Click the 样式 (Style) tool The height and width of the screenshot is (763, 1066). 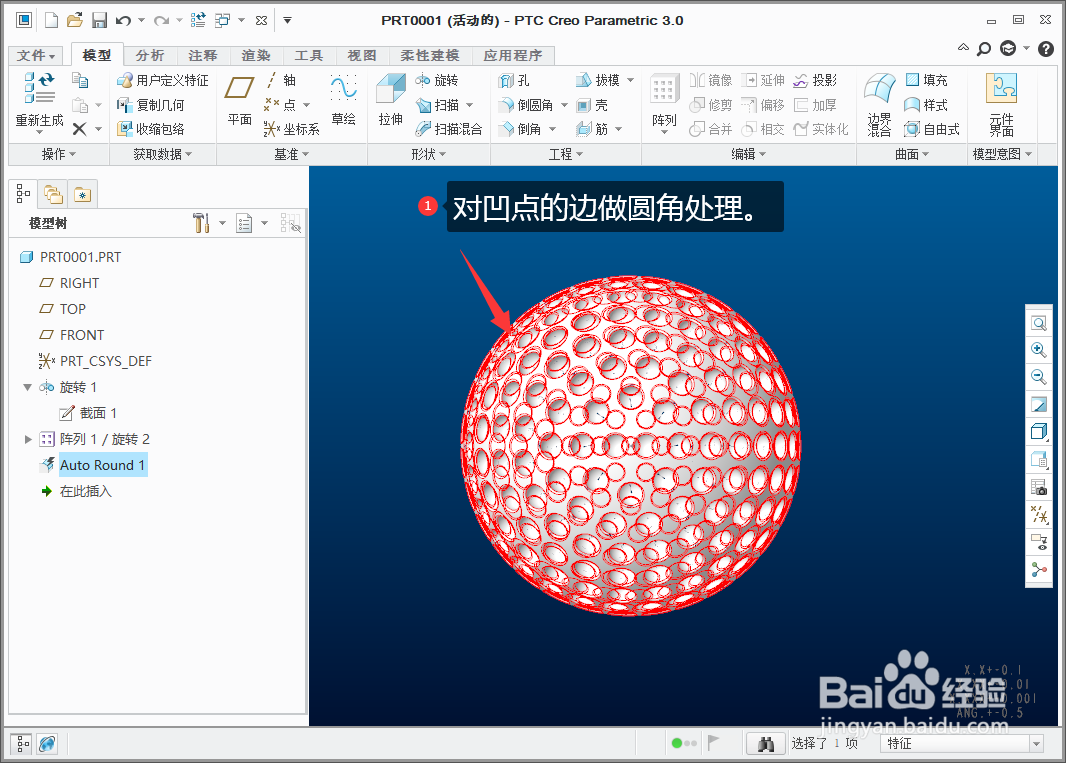click(926, 105)
